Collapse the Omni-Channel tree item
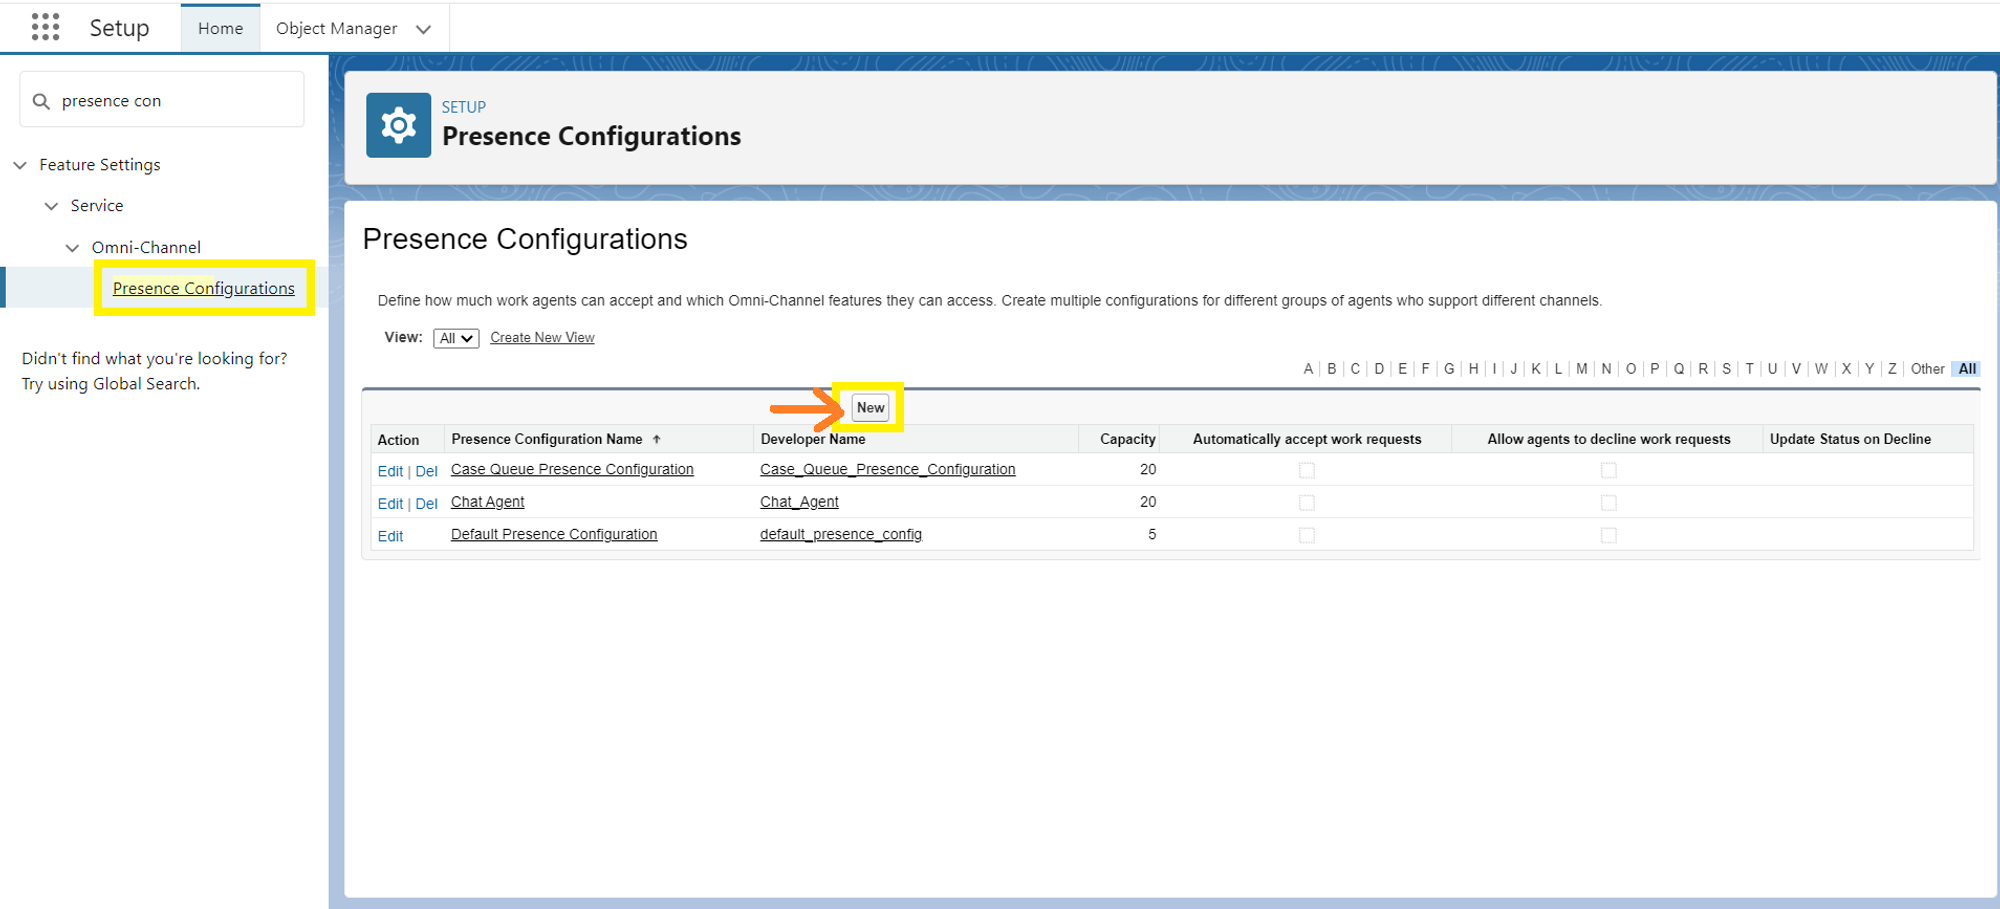Image resolution: width=2000 pixels, height=909 pixels. (x=71, y=247)
